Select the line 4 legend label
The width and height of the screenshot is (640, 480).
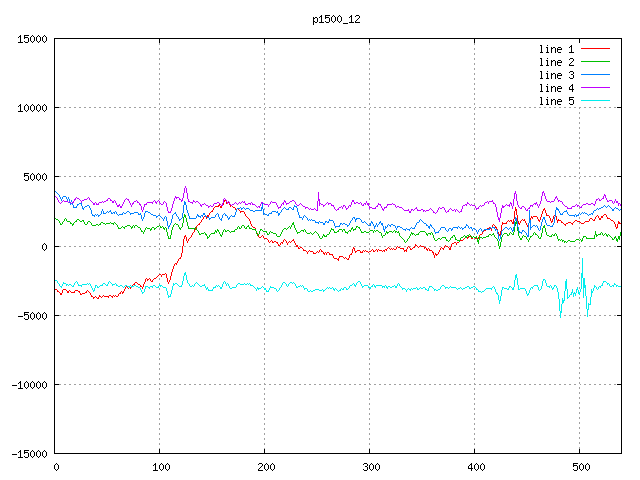pos(556,88)
